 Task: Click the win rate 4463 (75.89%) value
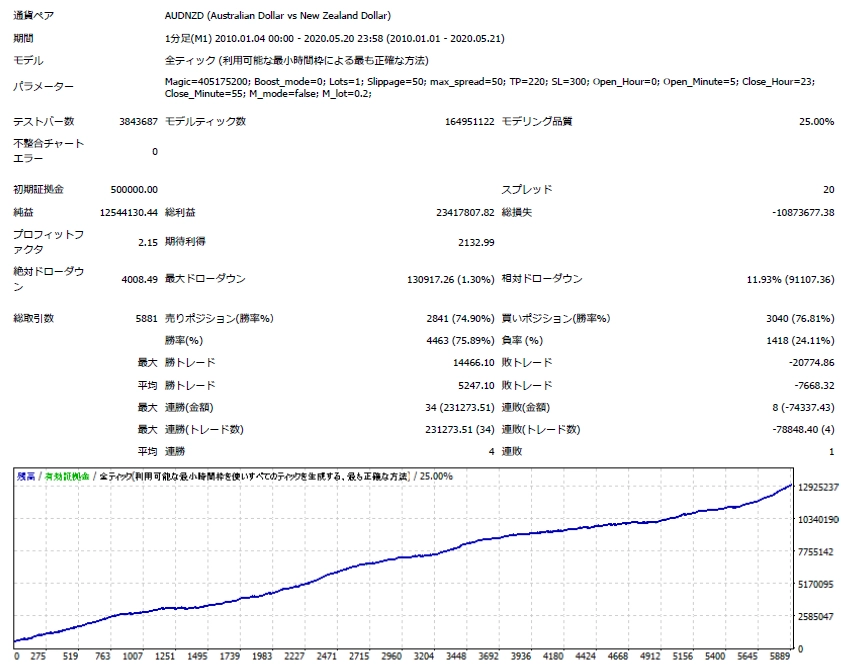(460, 340)
